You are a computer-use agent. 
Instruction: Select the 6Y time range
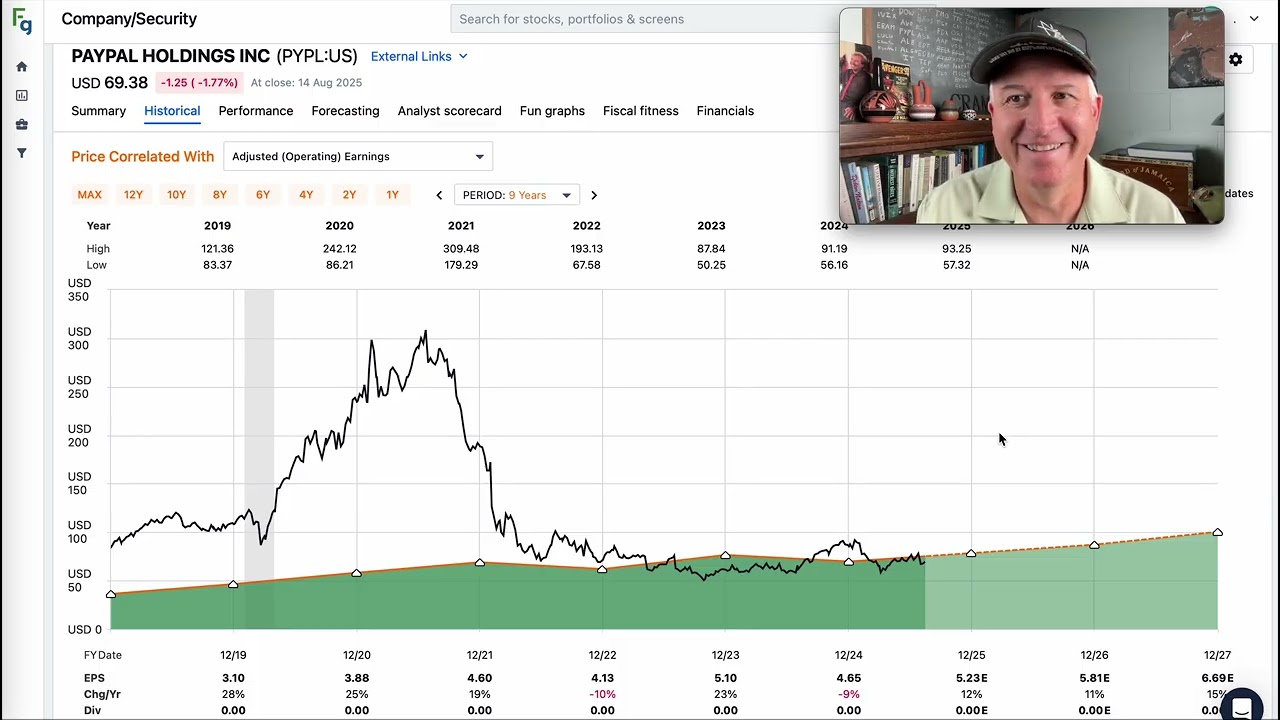click(263, 195)
